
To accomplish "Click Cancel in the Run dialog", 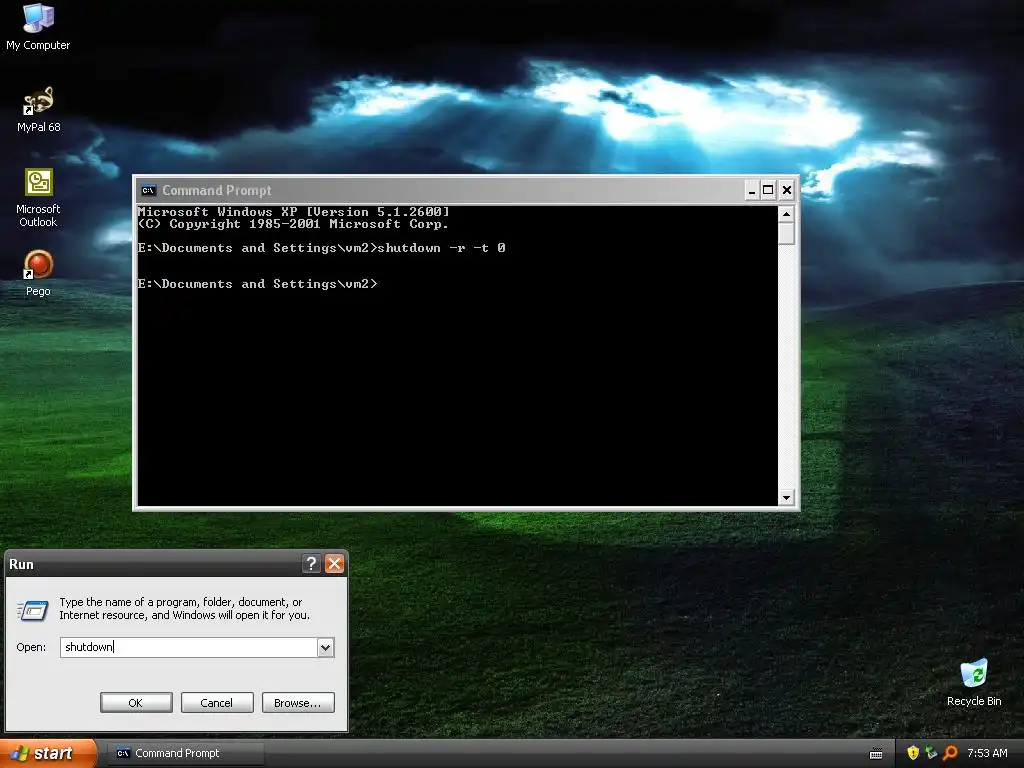I will tap(217, 703).
